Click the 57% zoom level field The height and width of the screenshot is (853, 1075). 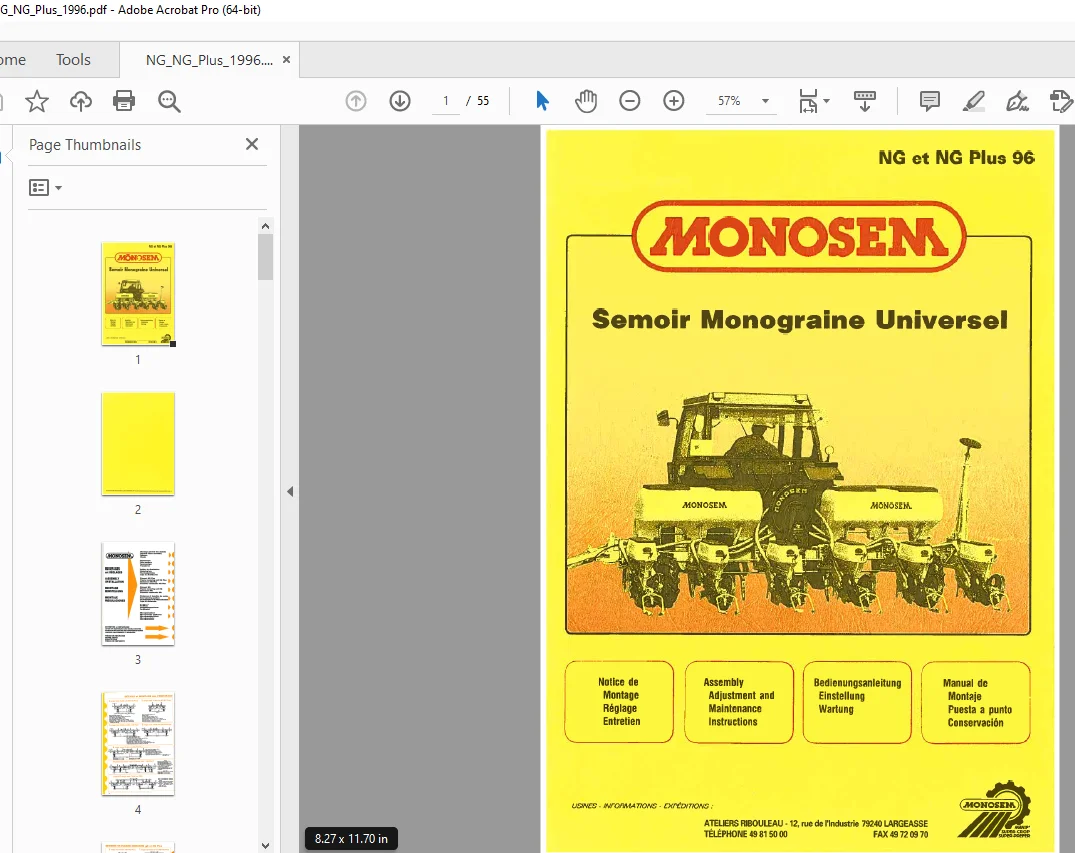(x=729, y=101)
